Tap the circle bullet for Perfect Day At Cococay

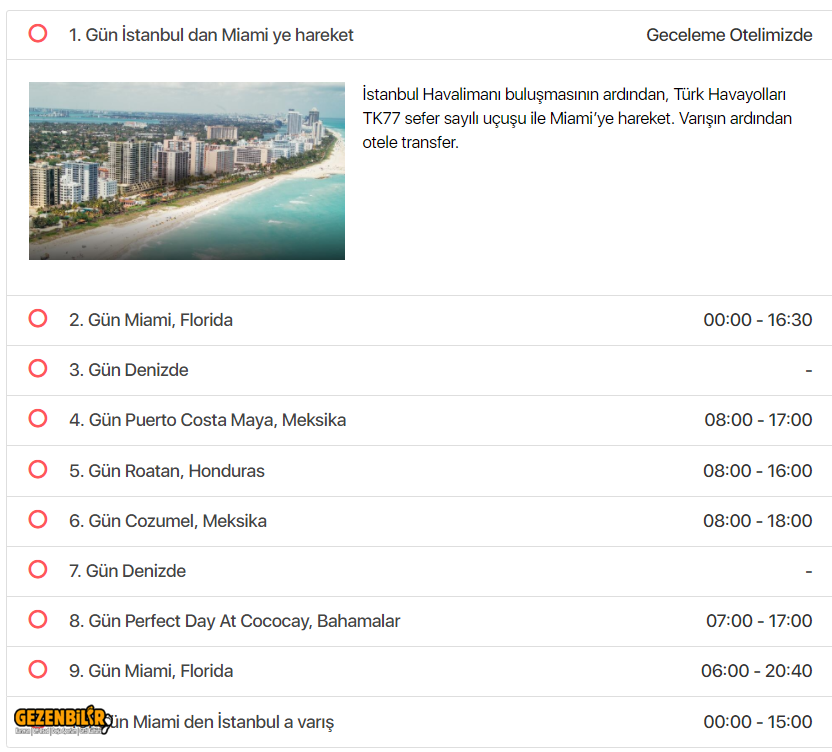[38, 620]
